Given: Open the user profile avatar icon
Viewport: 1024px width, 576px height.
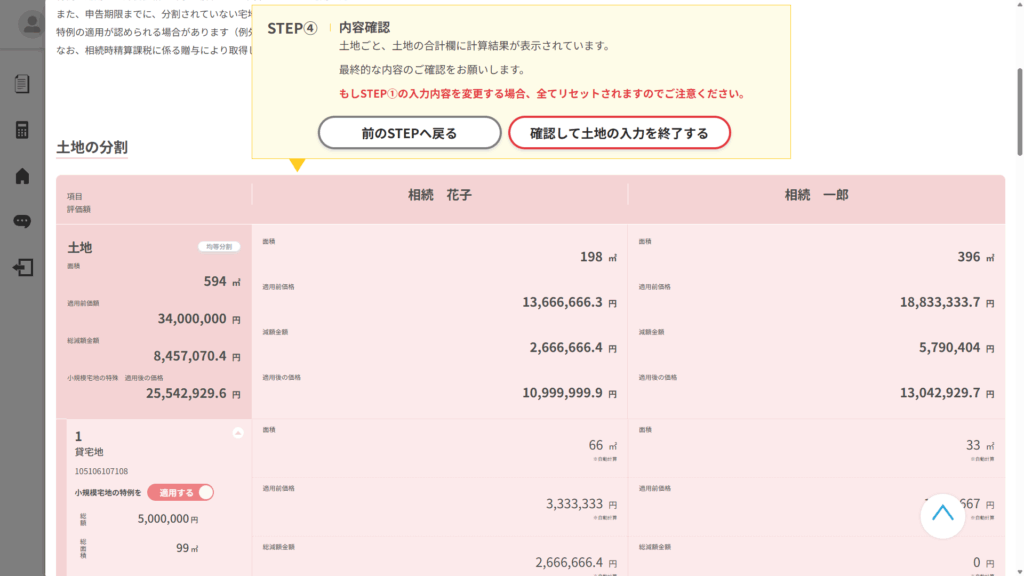Looking at the screenshot, I should coord(31,25).
